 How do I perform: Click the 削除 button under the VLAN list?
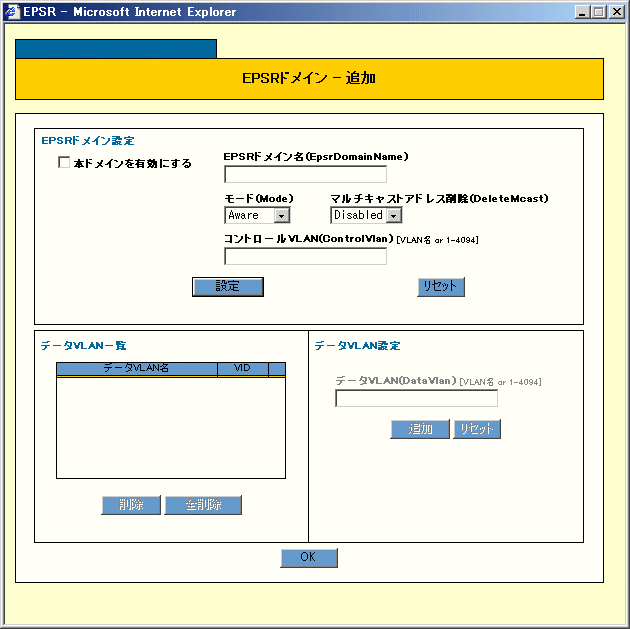coord(131,505)
